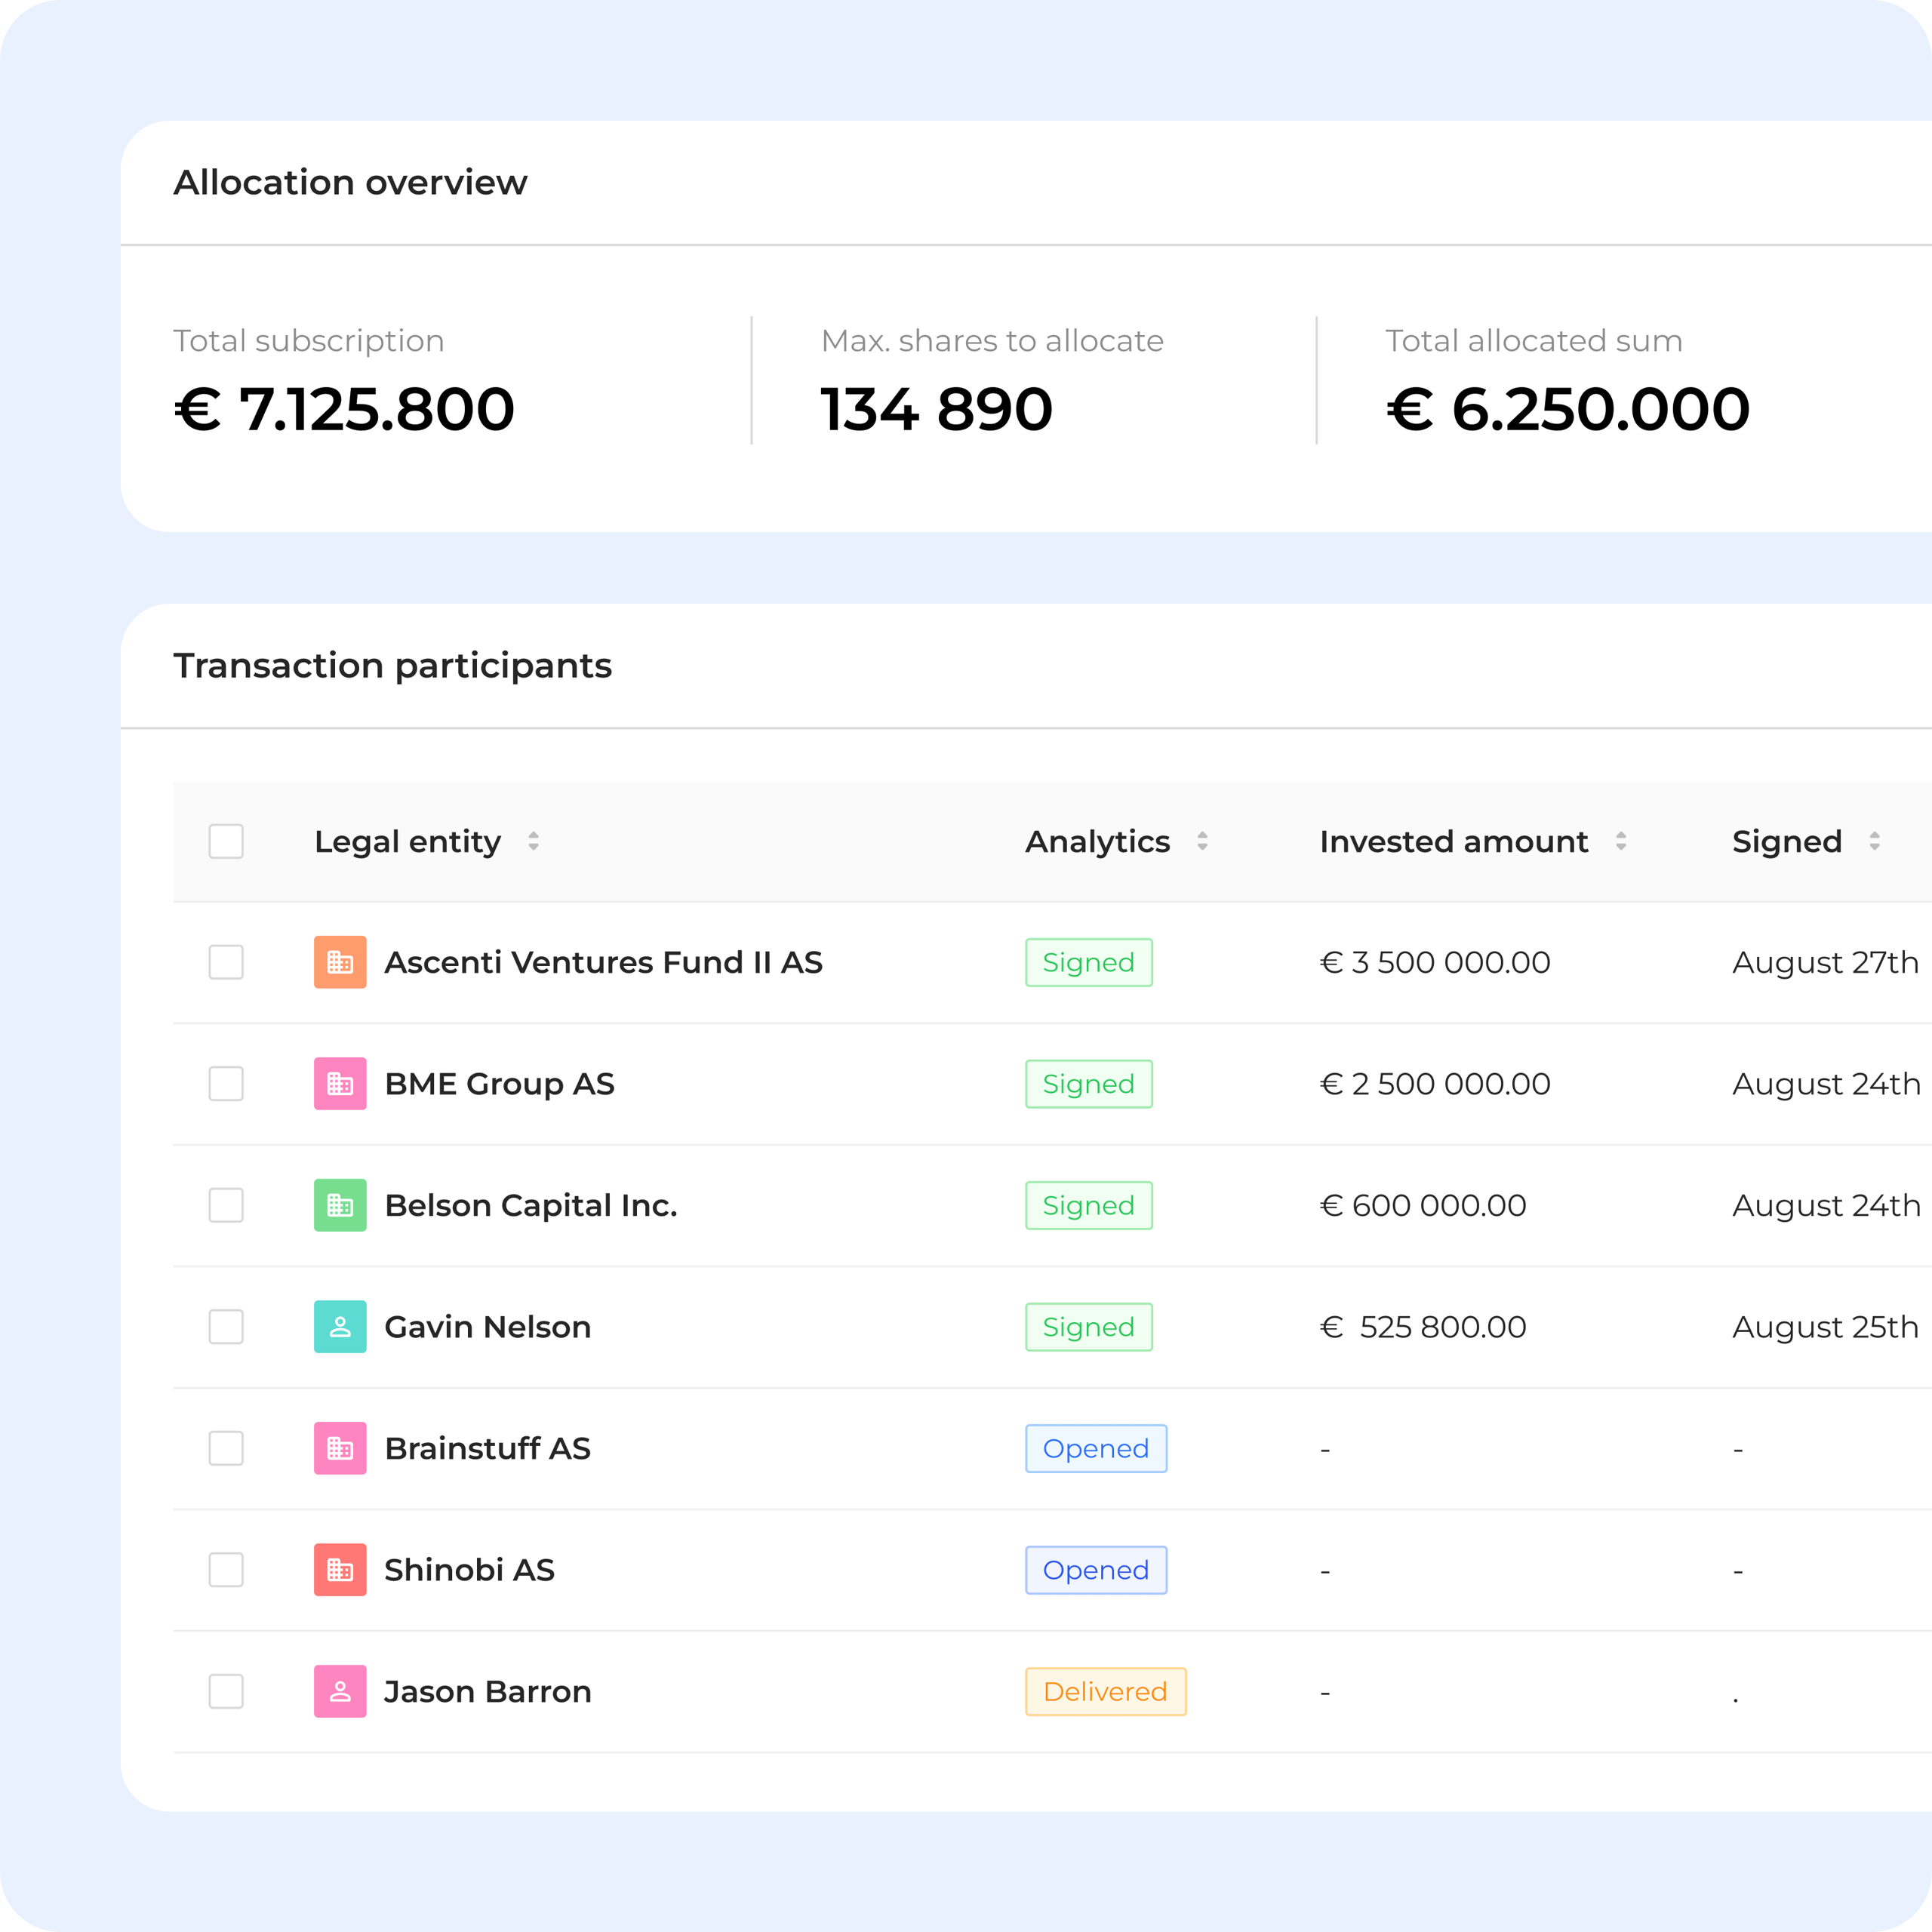This screenshot has height=1932, width=1932.
Task: Click the Ascenti Ventures Fund orange company icon
Action: pyautogui.click(x=340, y=962)
